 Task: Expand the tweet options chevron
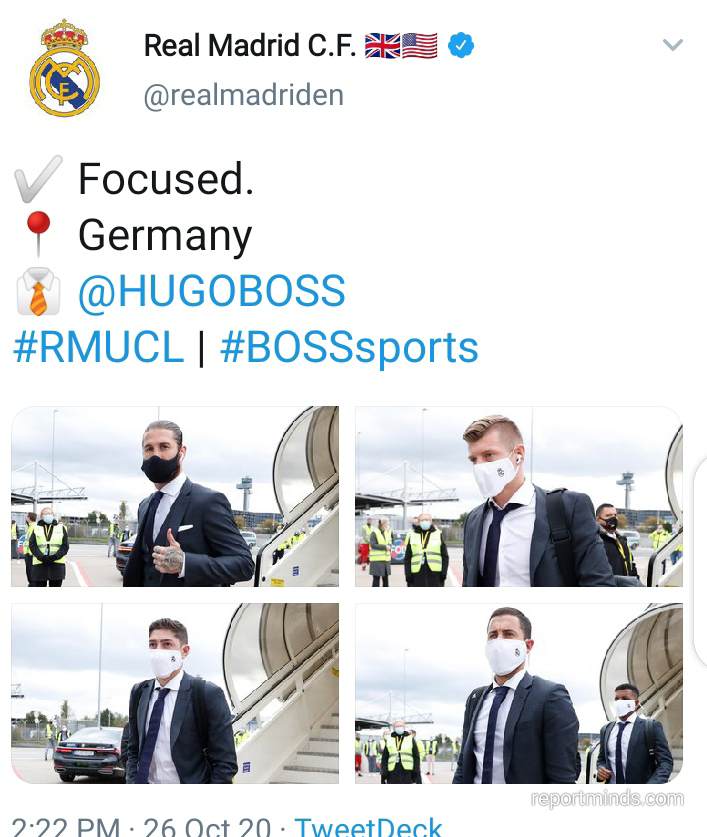coord(672,45)
